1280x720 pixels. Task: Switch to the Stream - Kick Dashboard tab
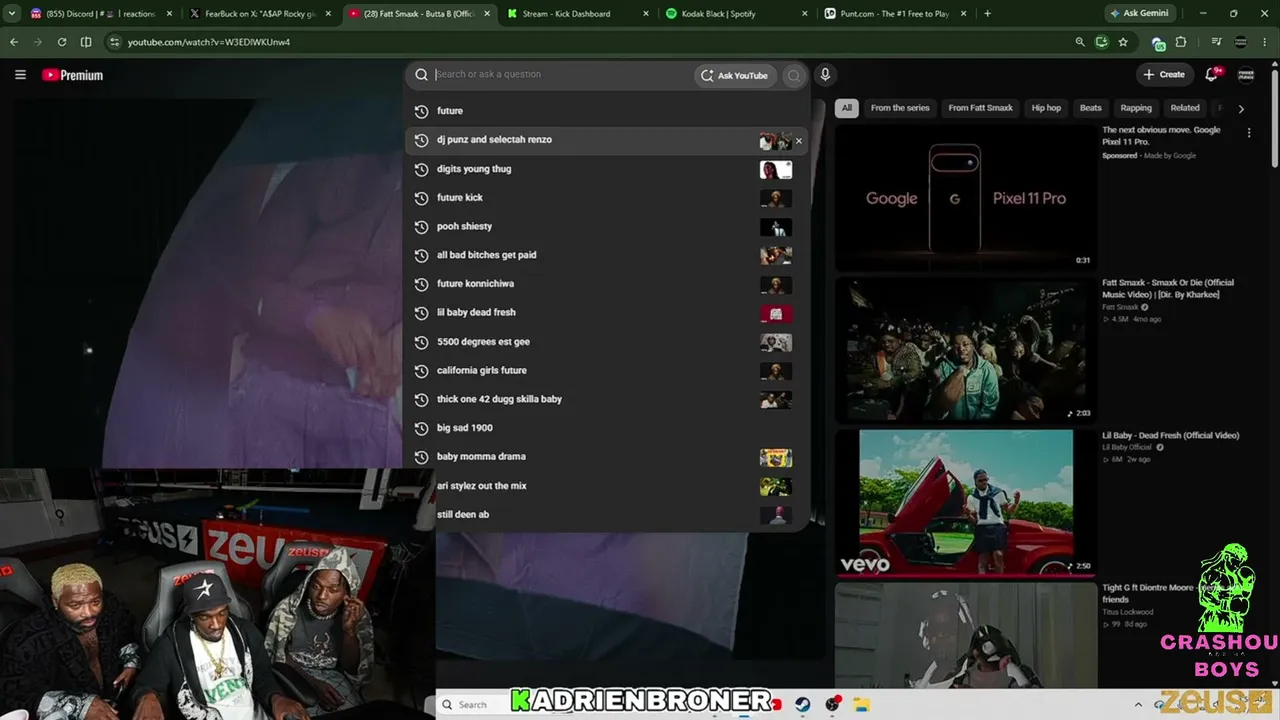pyautogui.click(x=576, y=14)
